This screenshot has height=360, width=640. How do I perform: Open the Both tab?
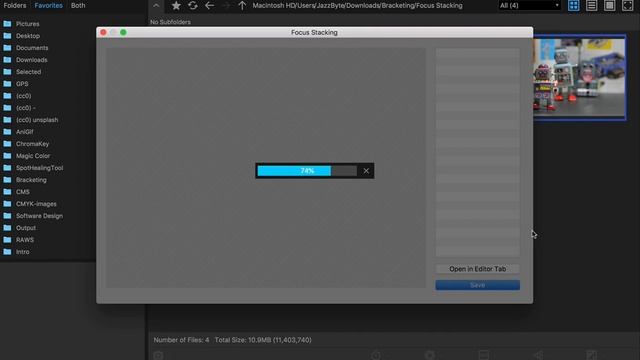(78, 5)
